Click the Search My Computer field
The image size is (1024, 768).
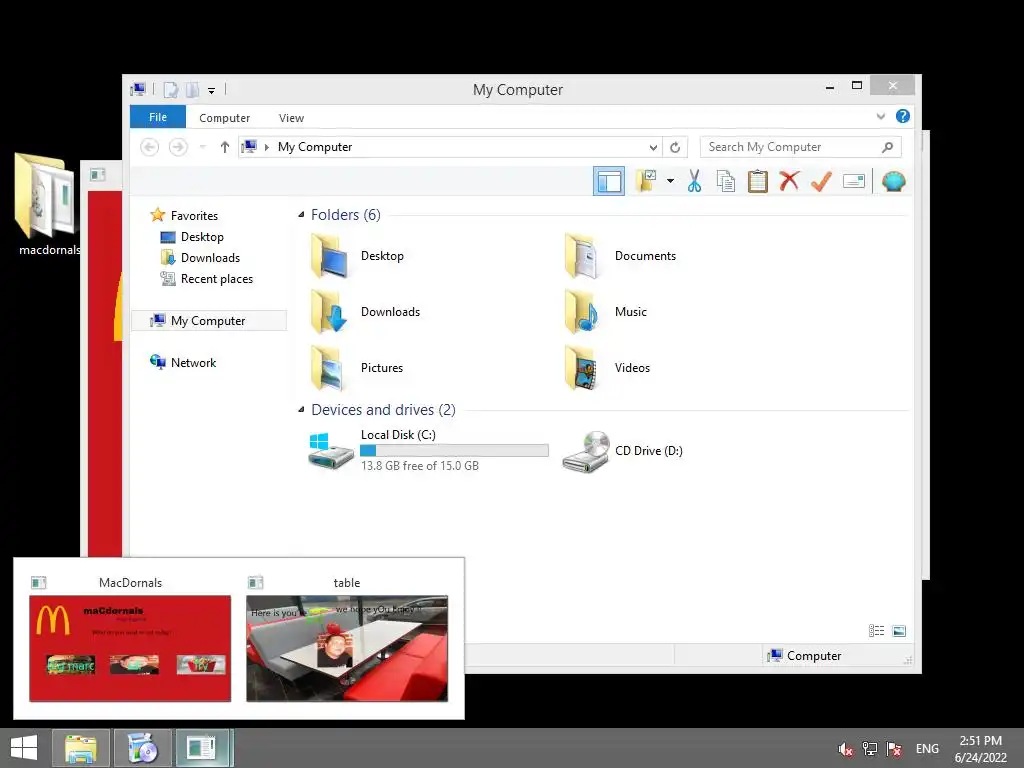800,147
